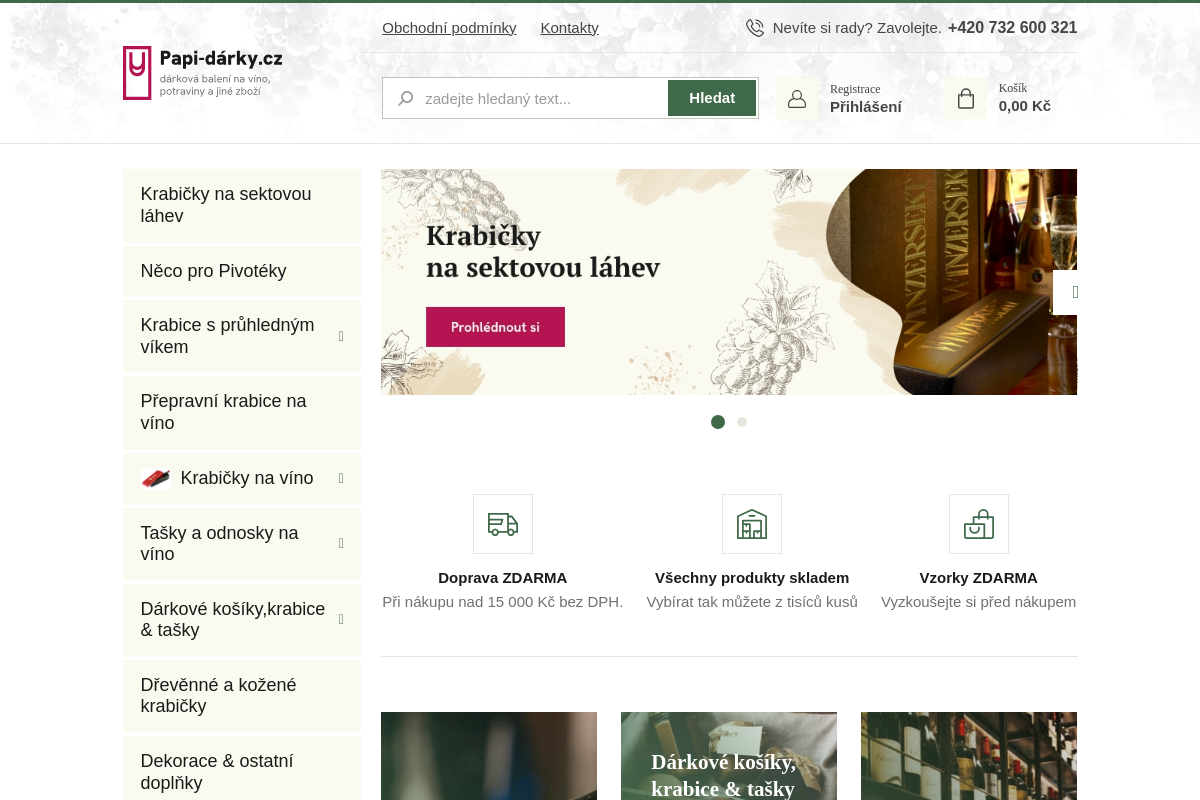Expand the Krabičky na víno category arrow

[341, 479]
